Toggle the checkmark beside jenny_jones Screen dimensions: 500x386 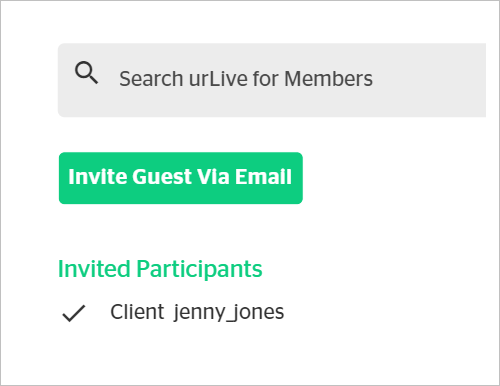74,313
